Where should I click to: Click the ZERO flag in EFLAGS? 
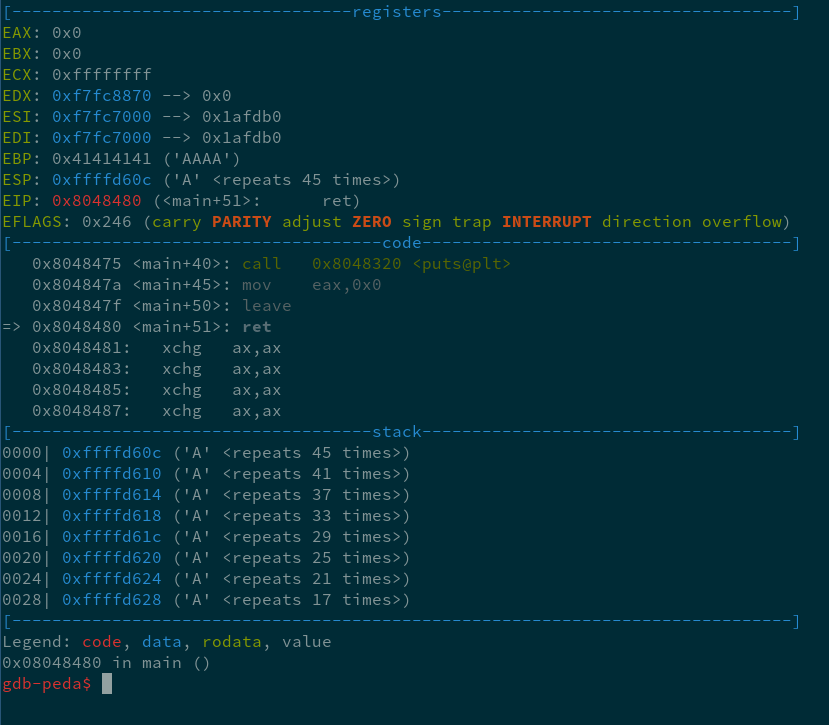pos(371,222)
